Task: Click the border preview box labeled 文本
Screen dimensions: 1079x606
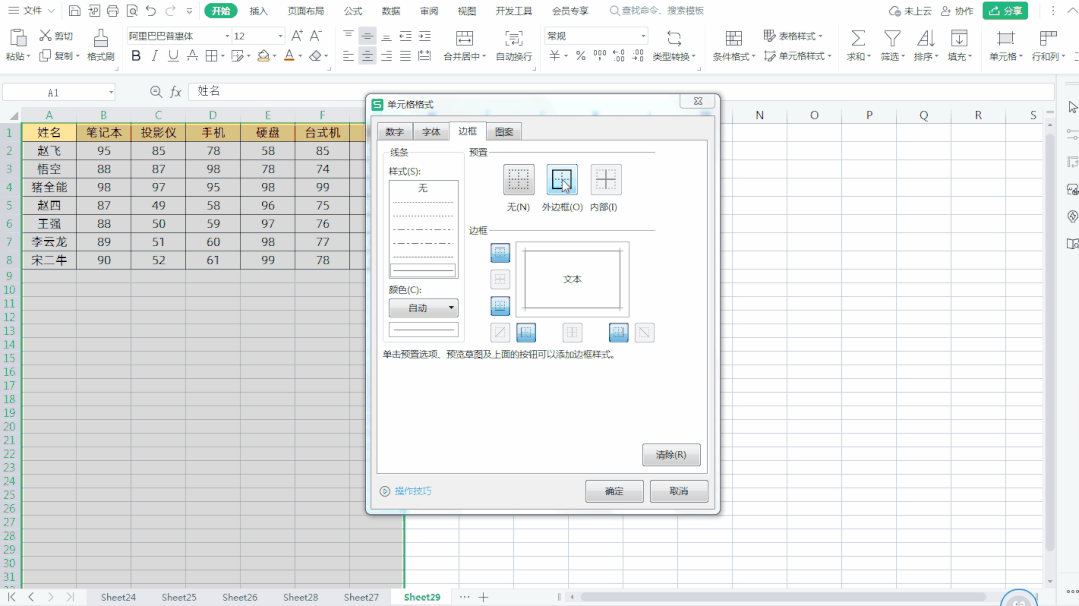Action: (573, 279)
